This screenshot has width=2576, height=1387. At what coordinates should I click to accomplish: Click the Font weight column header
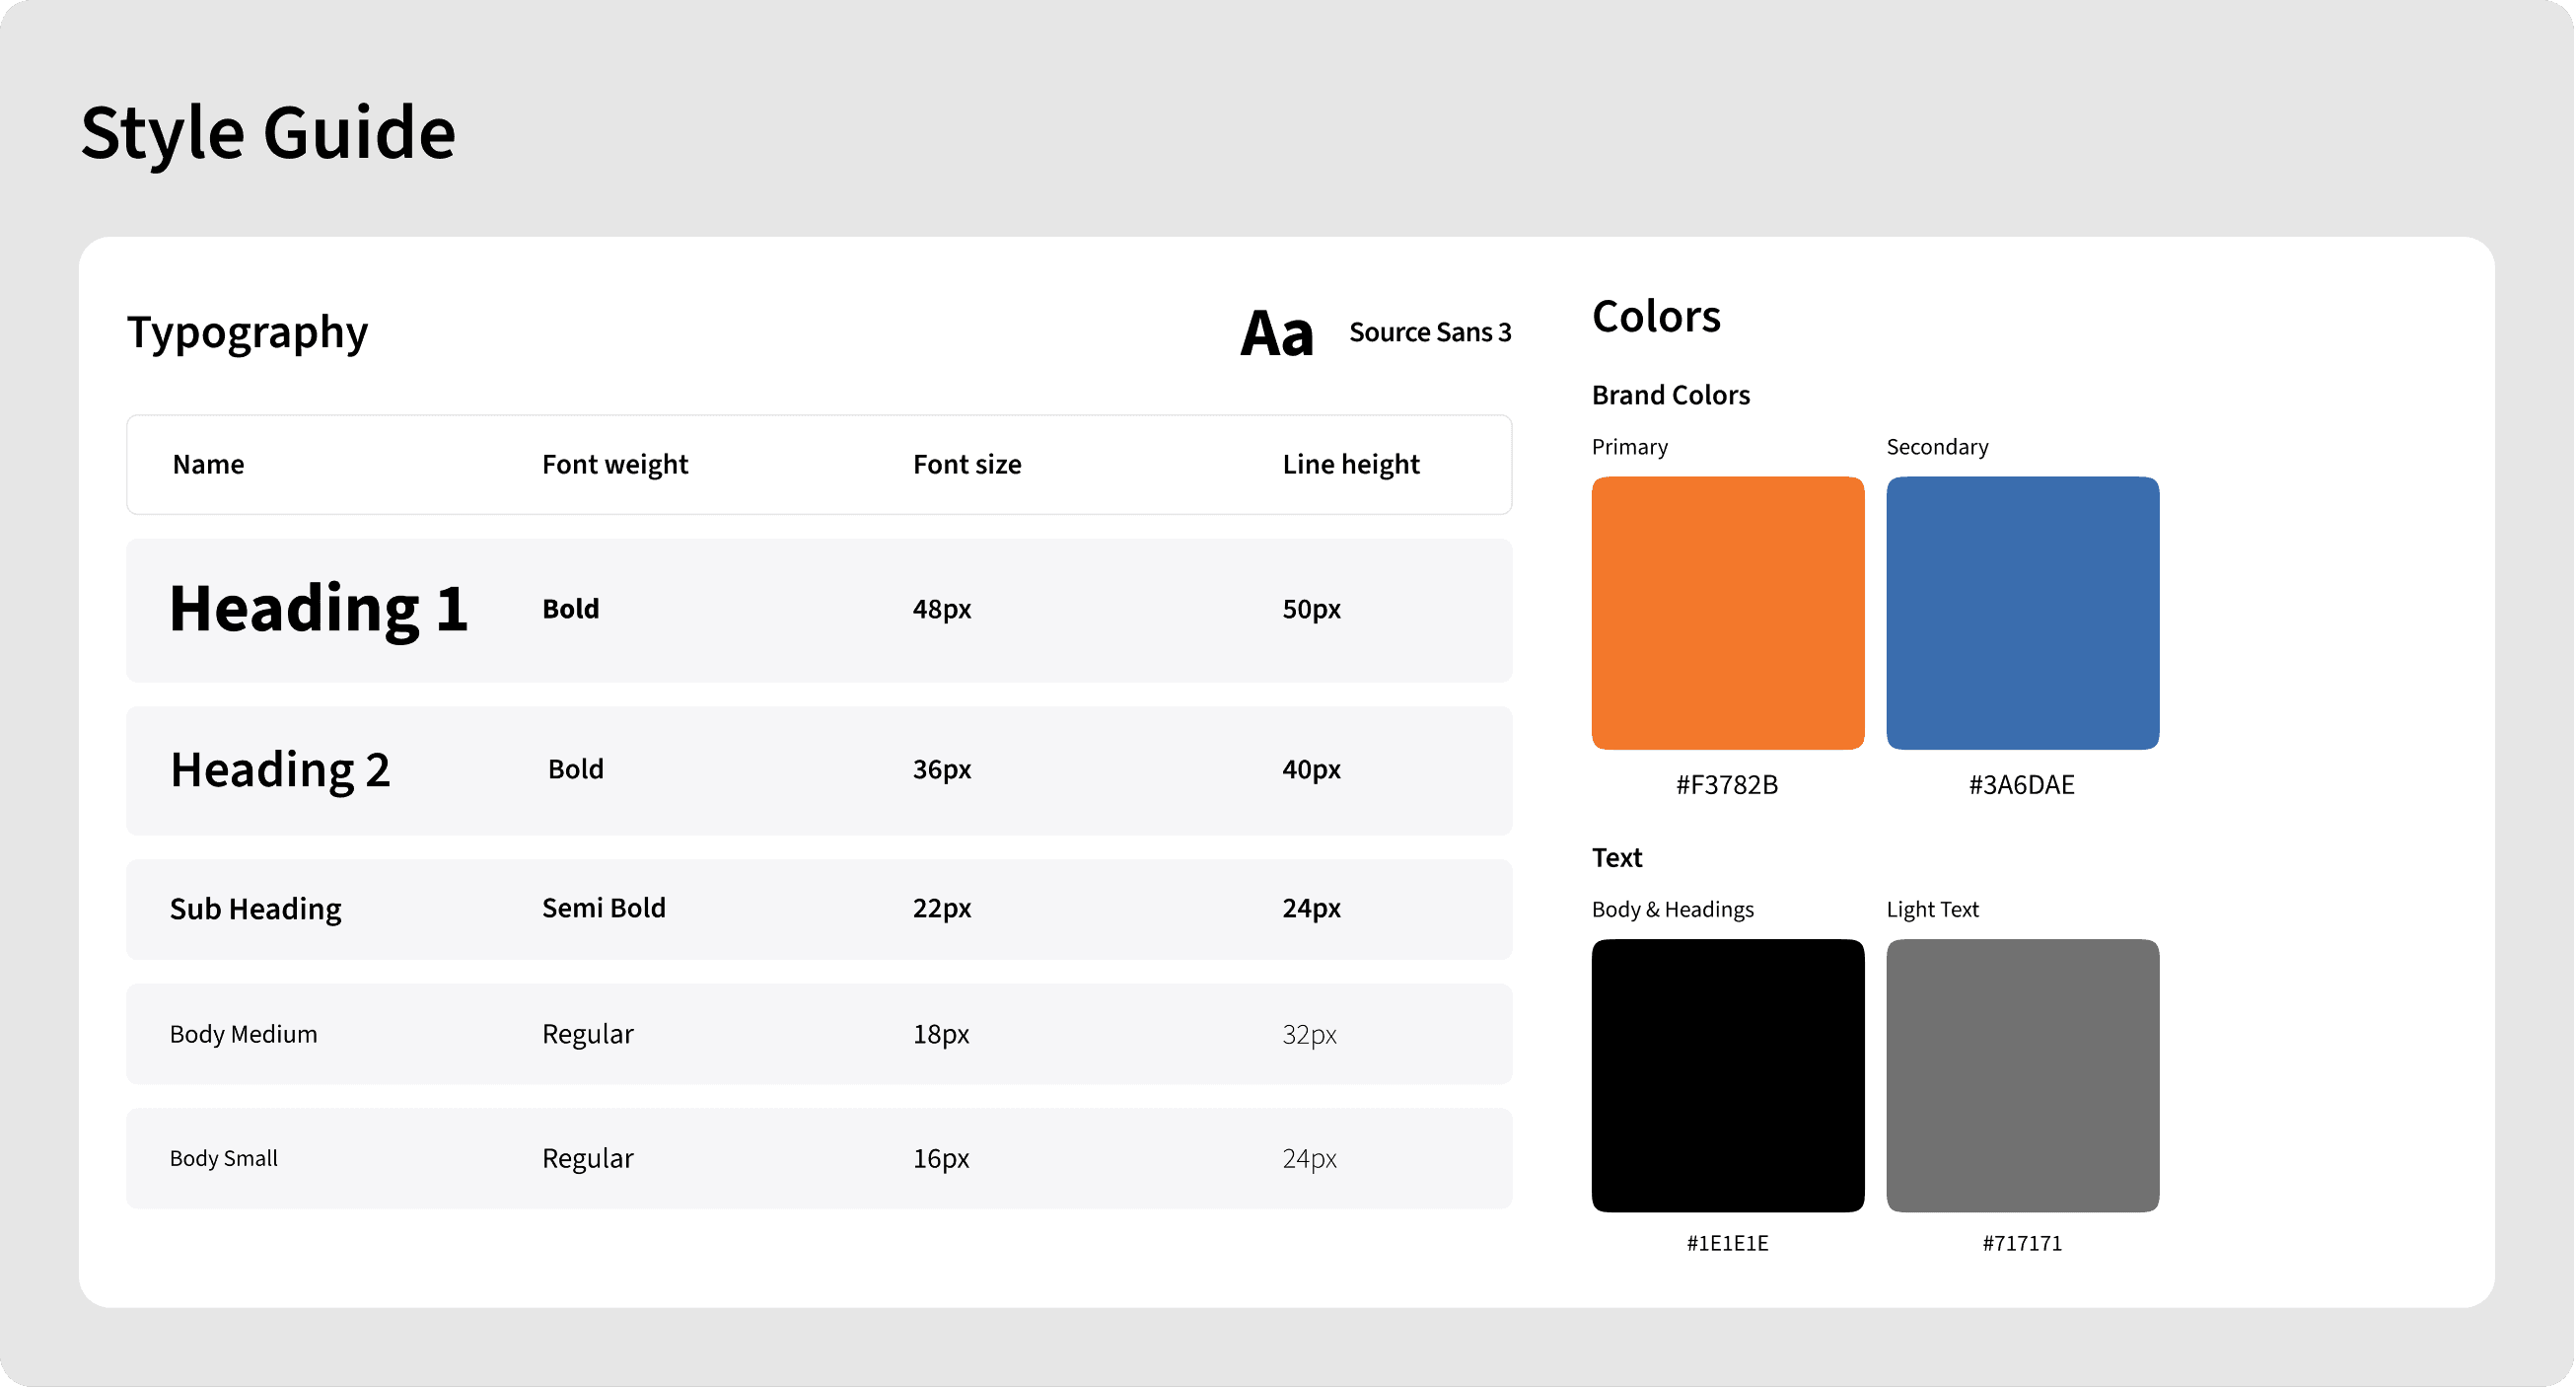(614, 464)
